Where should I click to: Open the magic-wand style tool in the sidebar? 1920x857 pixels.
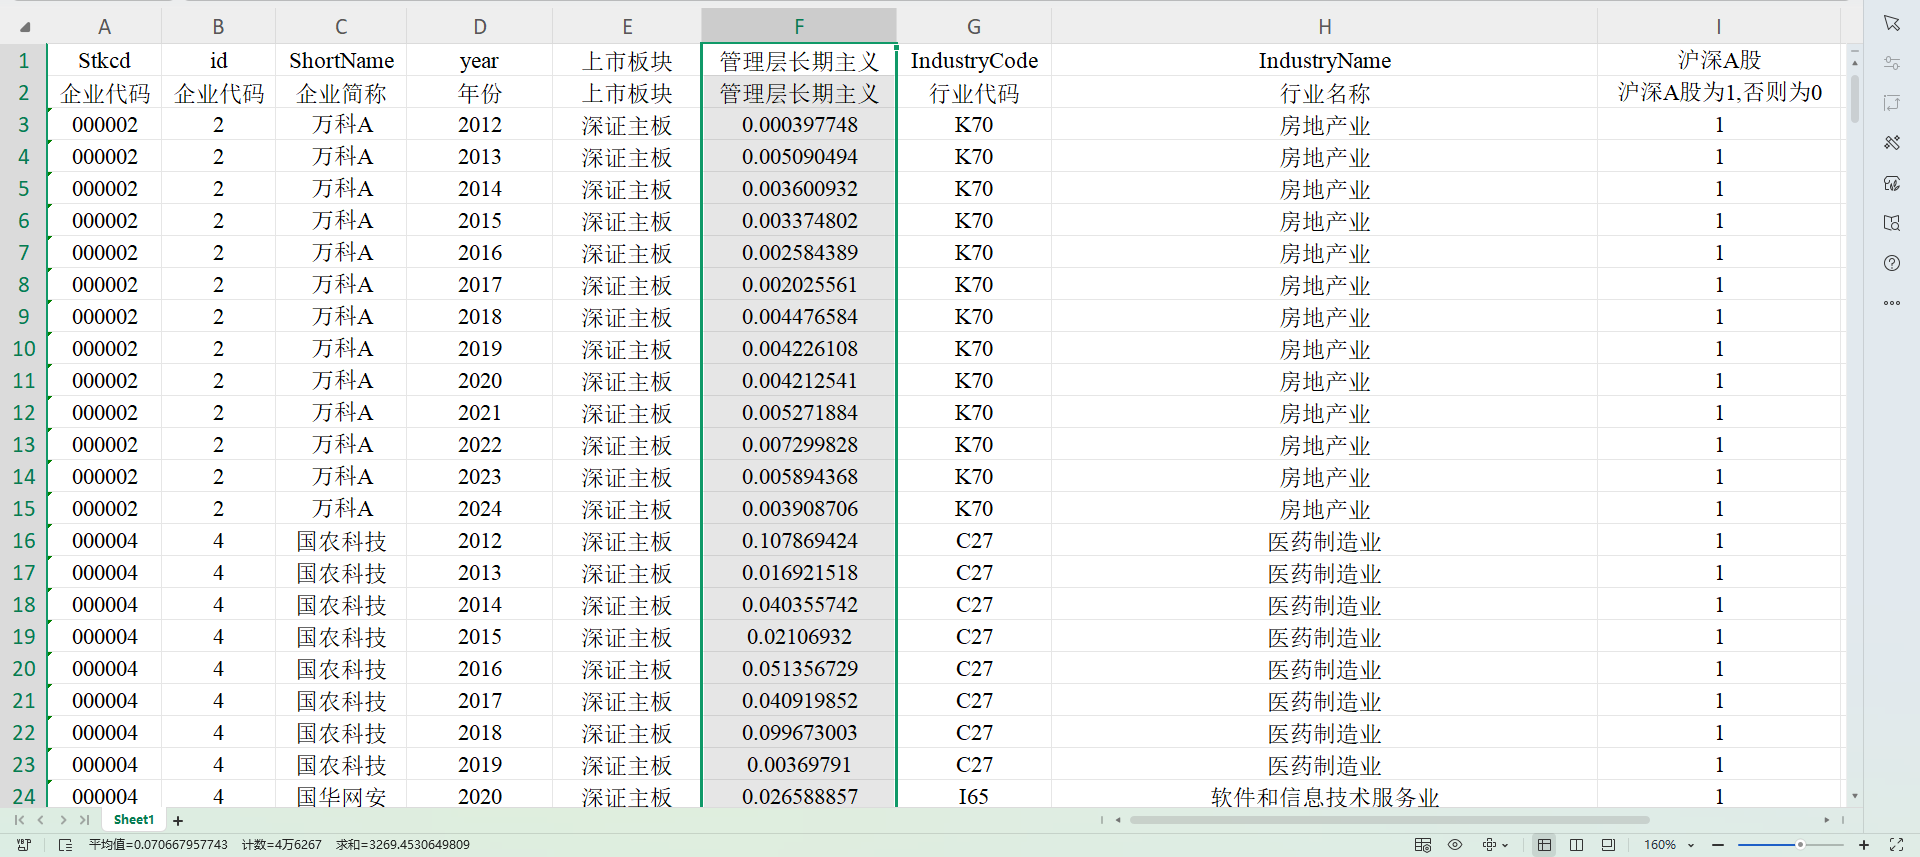point(1891,143)
